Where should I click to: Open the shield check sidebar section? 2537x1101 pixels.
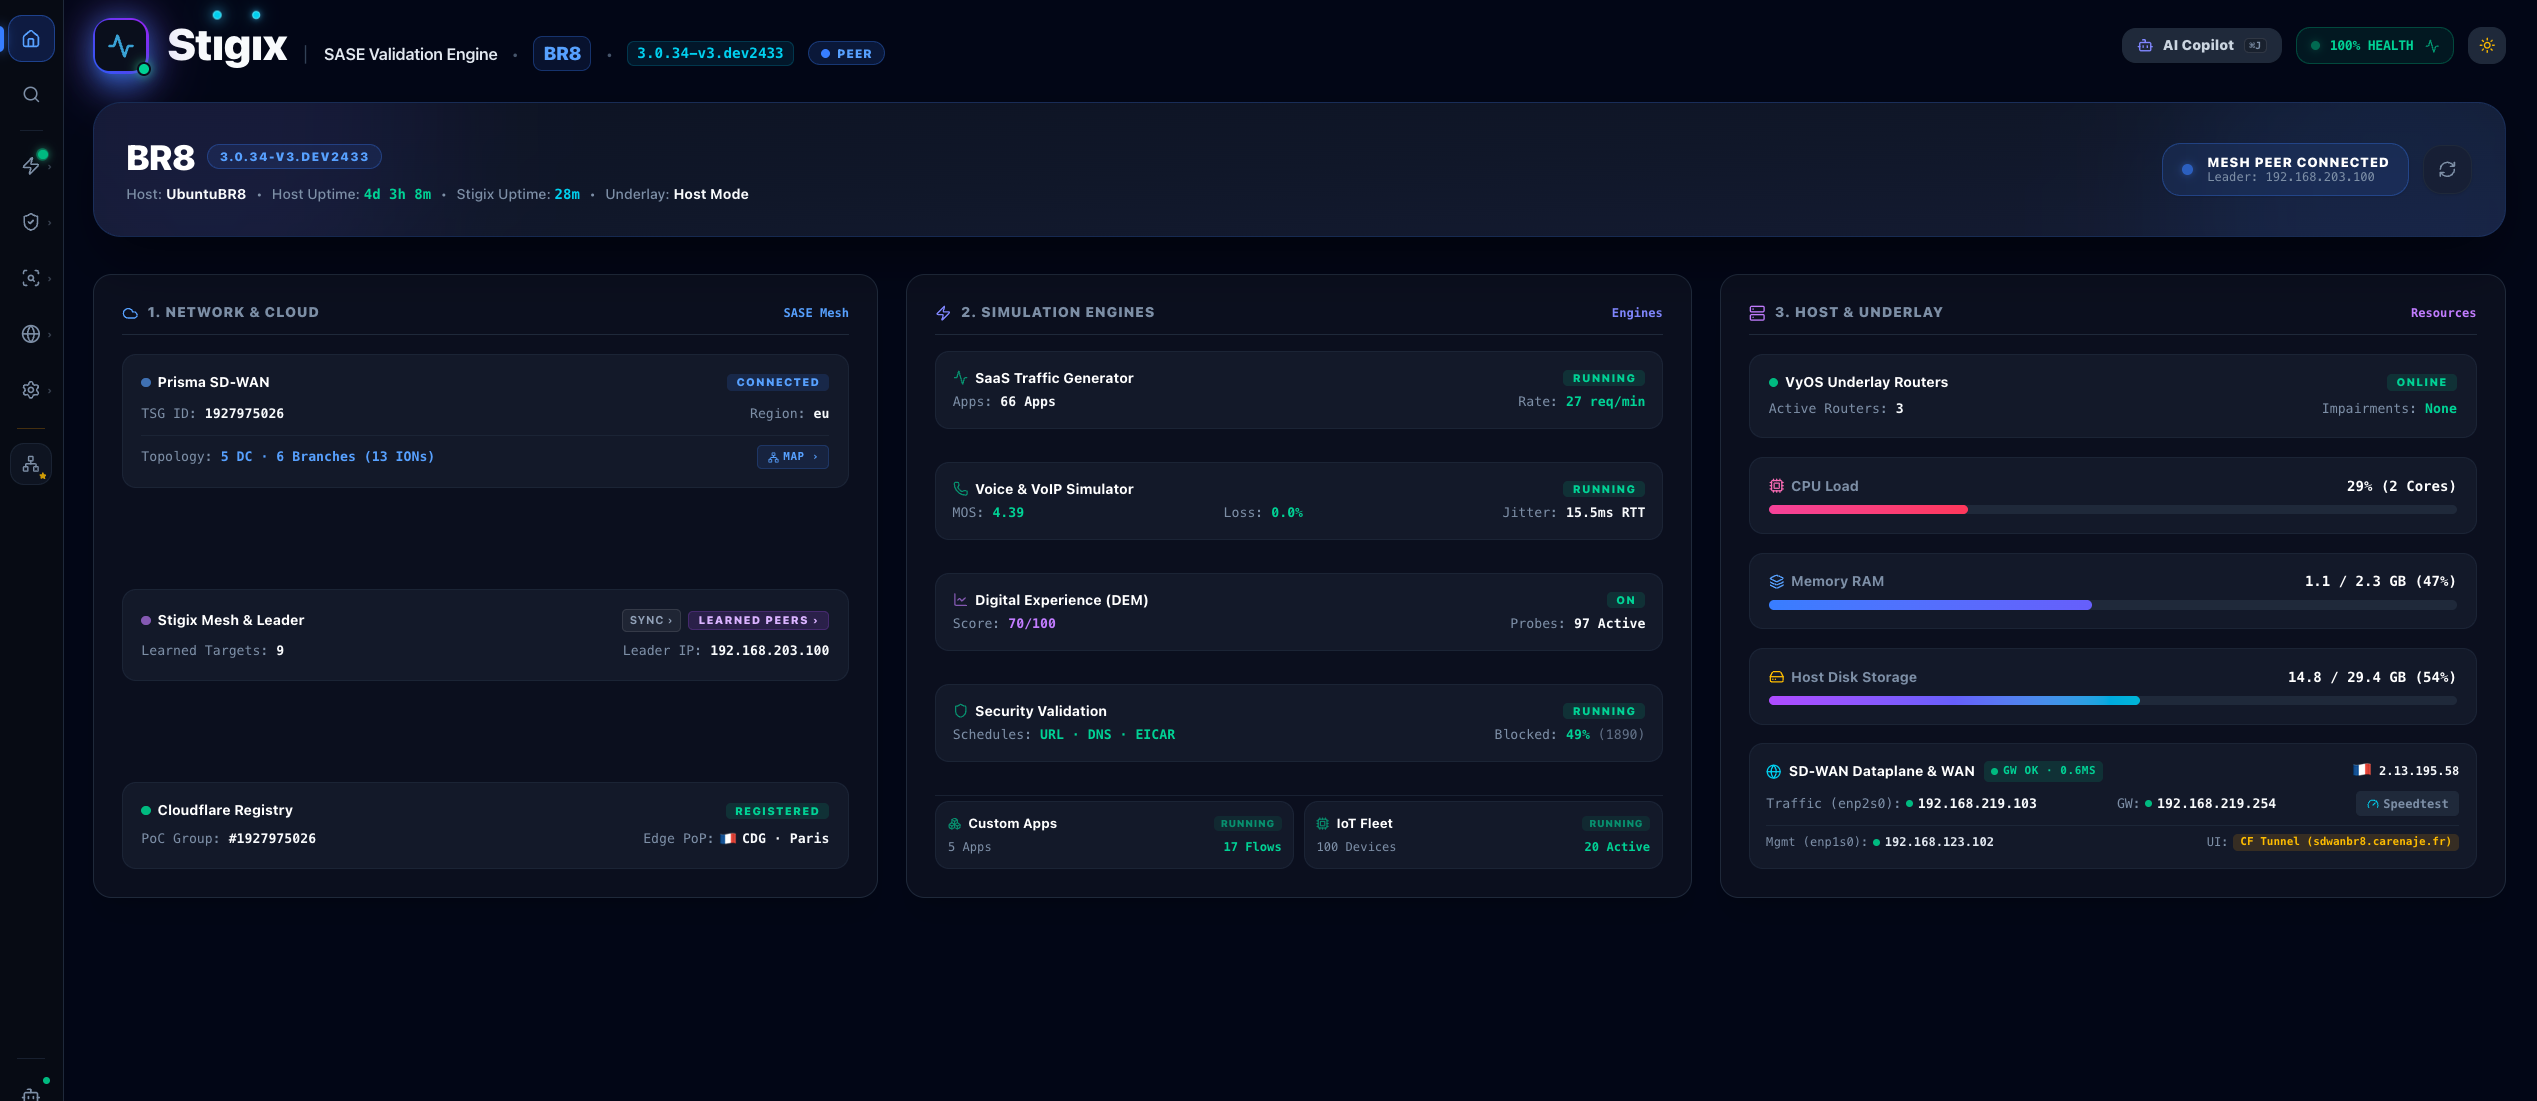pos(31,222)
